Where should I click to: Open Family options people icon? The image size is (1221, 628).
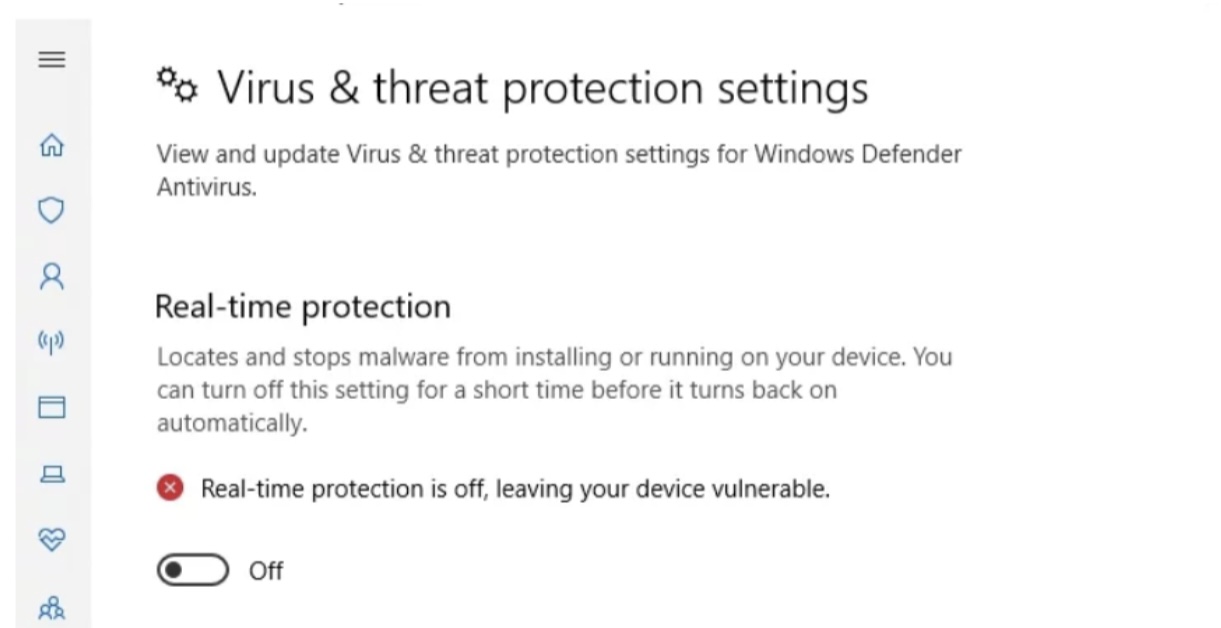(51, 607)
